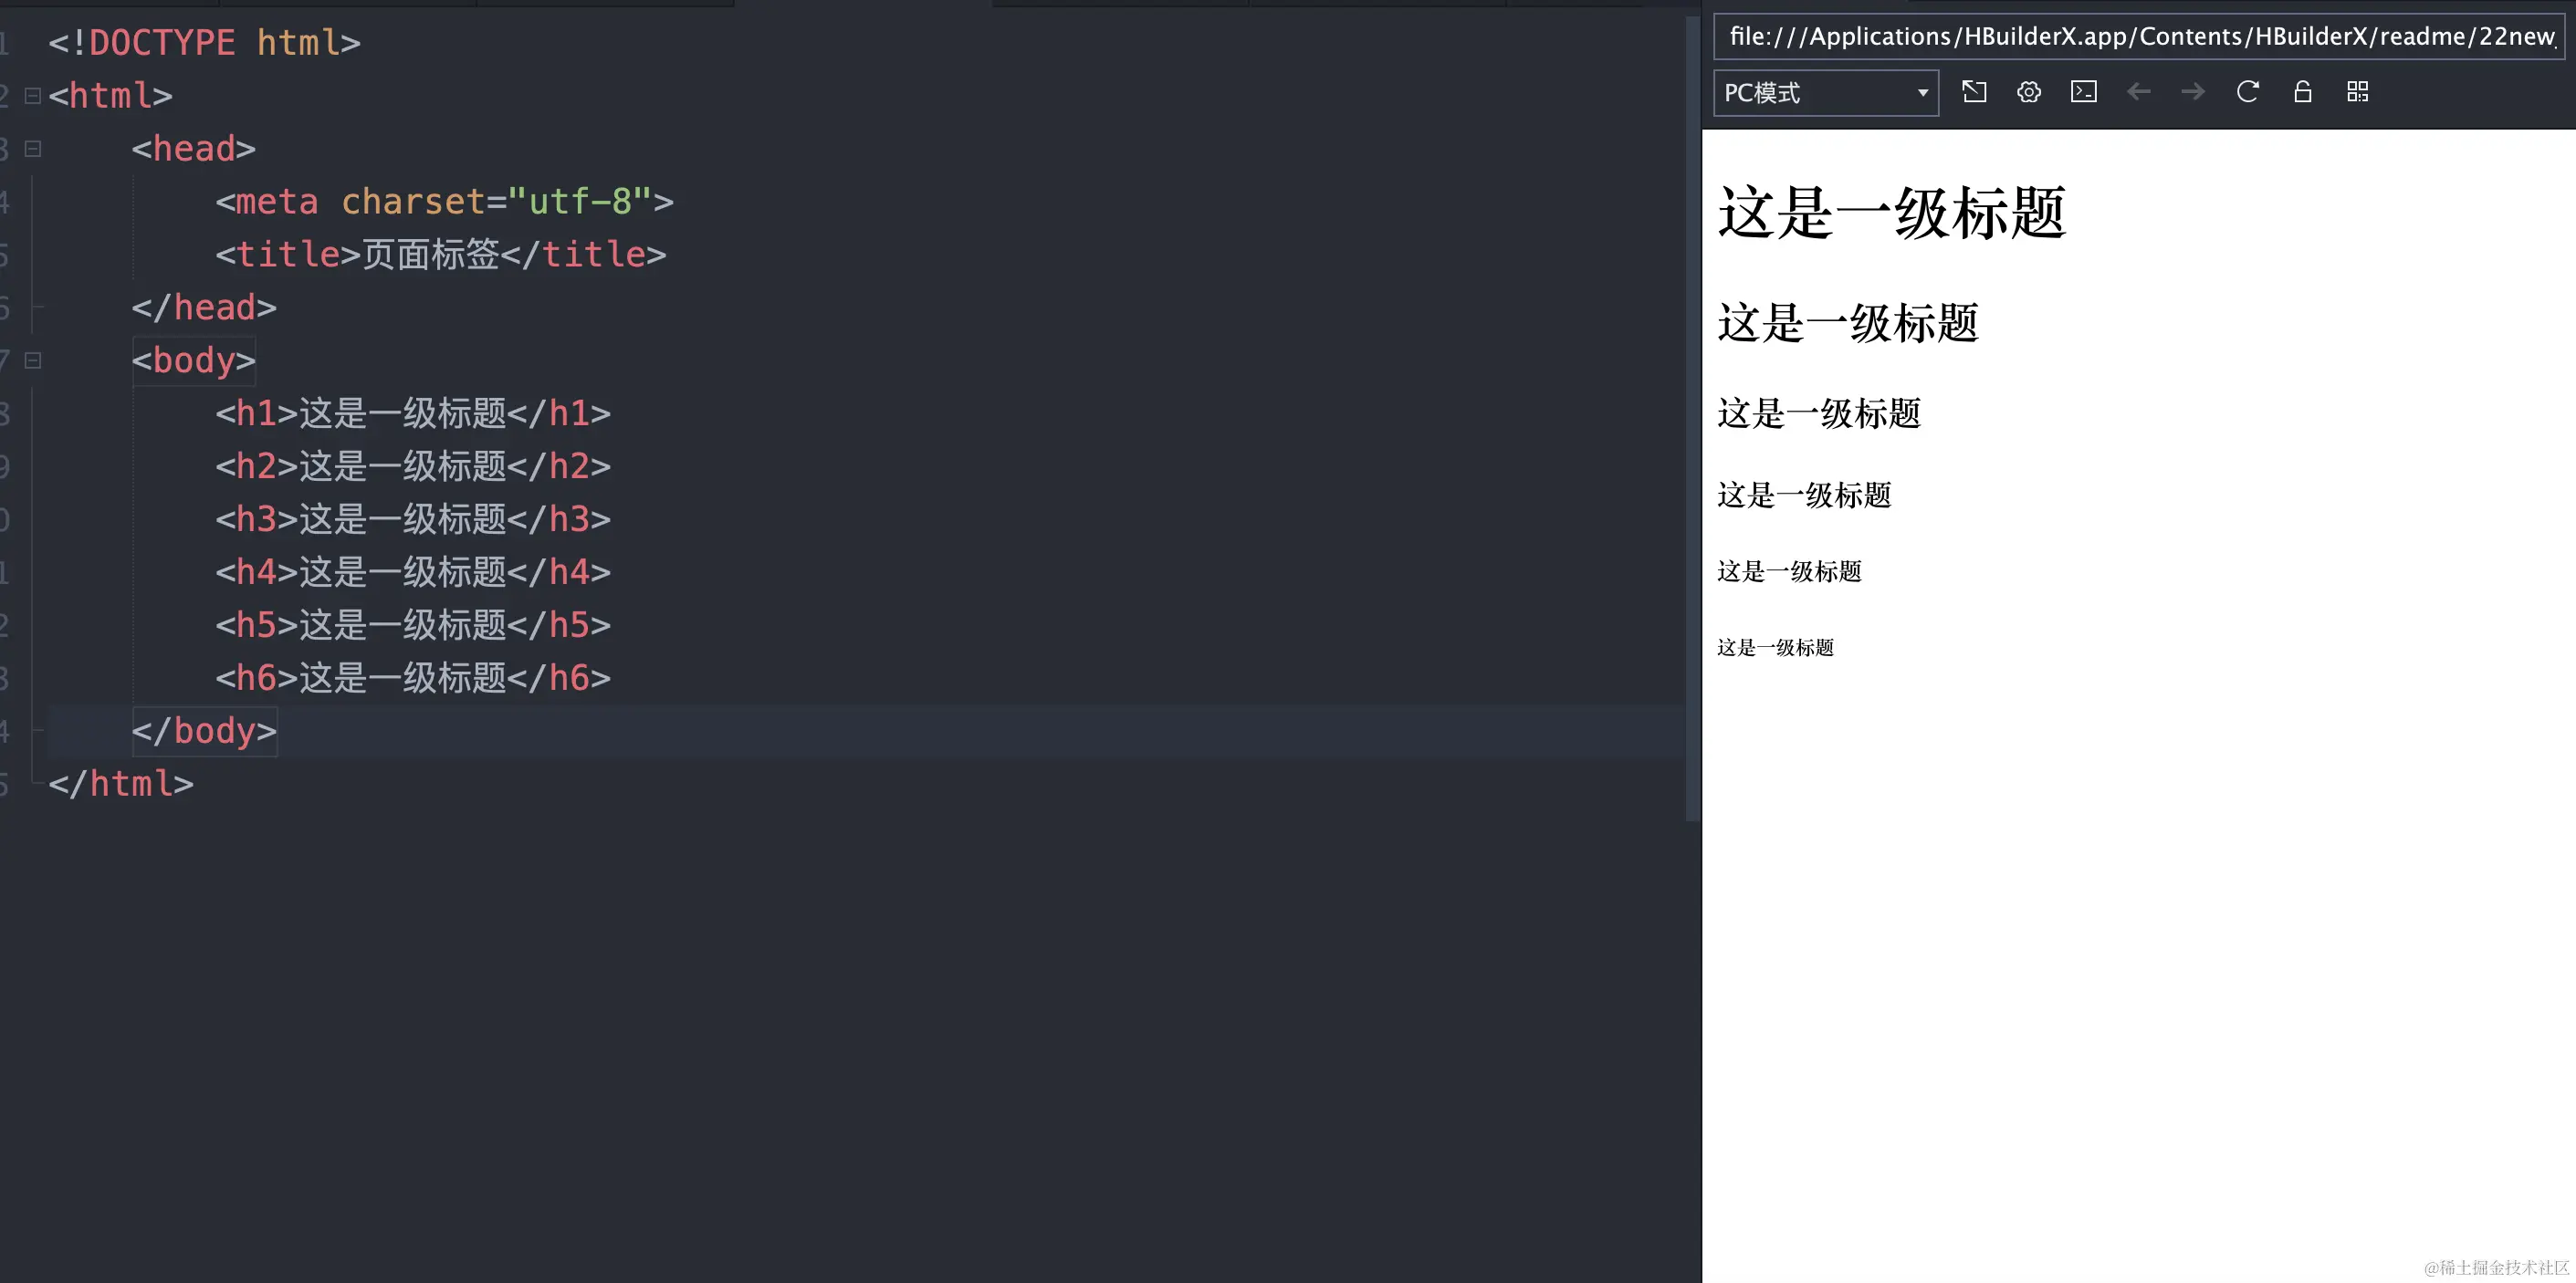Collapse the body section code fold
Image resolution: width=2576 pixels, height=1283 pixels.
tap(31, 360)
